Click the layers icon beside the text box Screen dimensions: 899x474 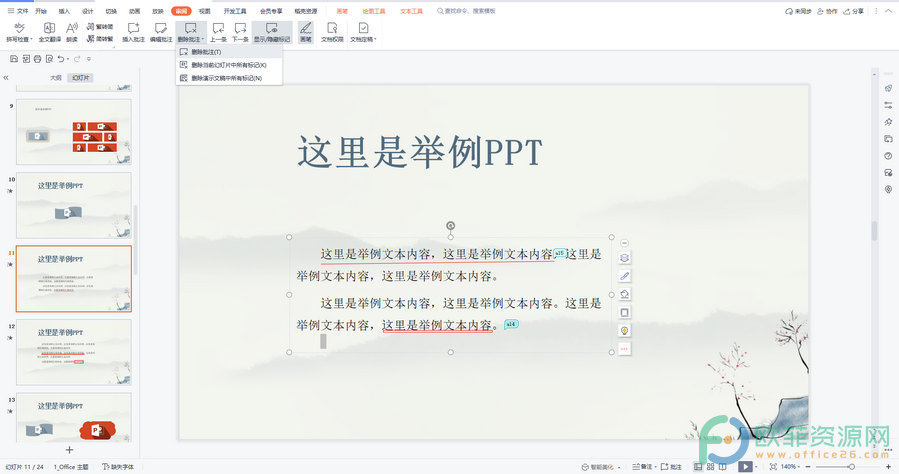point(624,258)
